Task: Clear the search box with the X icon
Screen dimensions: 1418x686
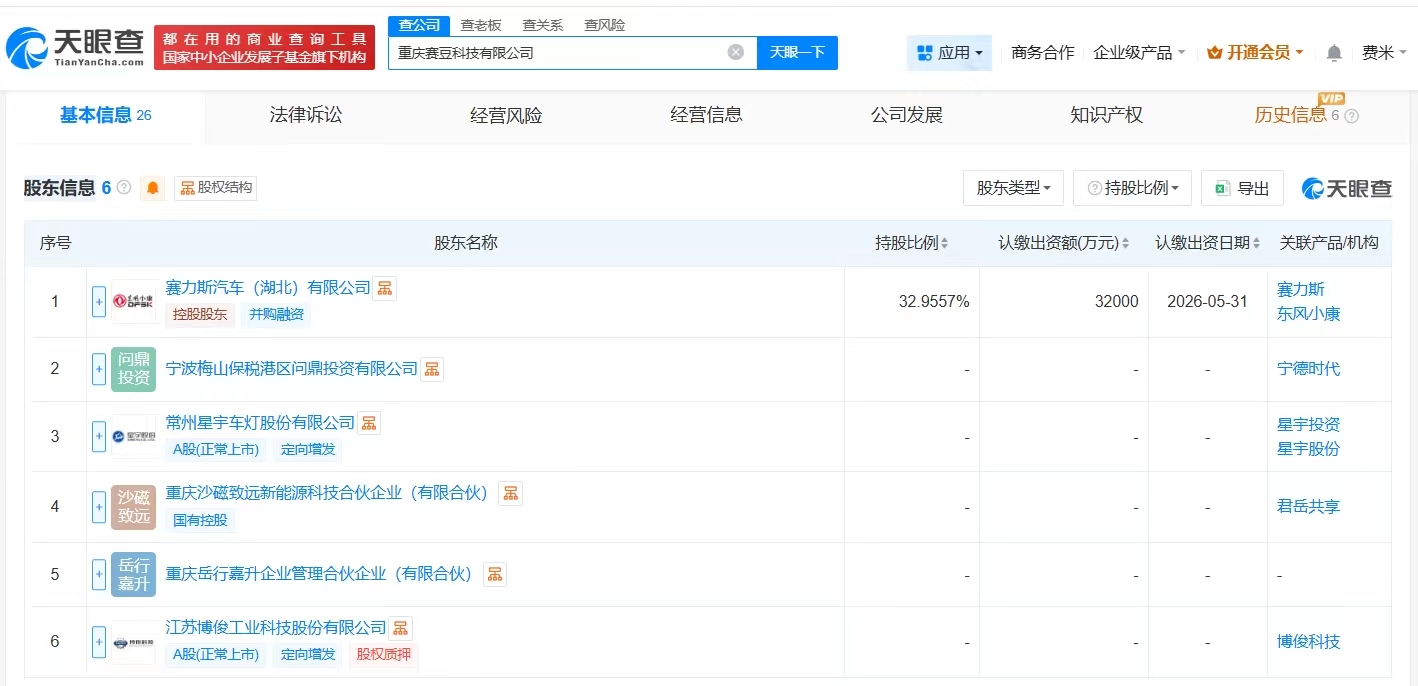Action: click(x=736, y=52)
